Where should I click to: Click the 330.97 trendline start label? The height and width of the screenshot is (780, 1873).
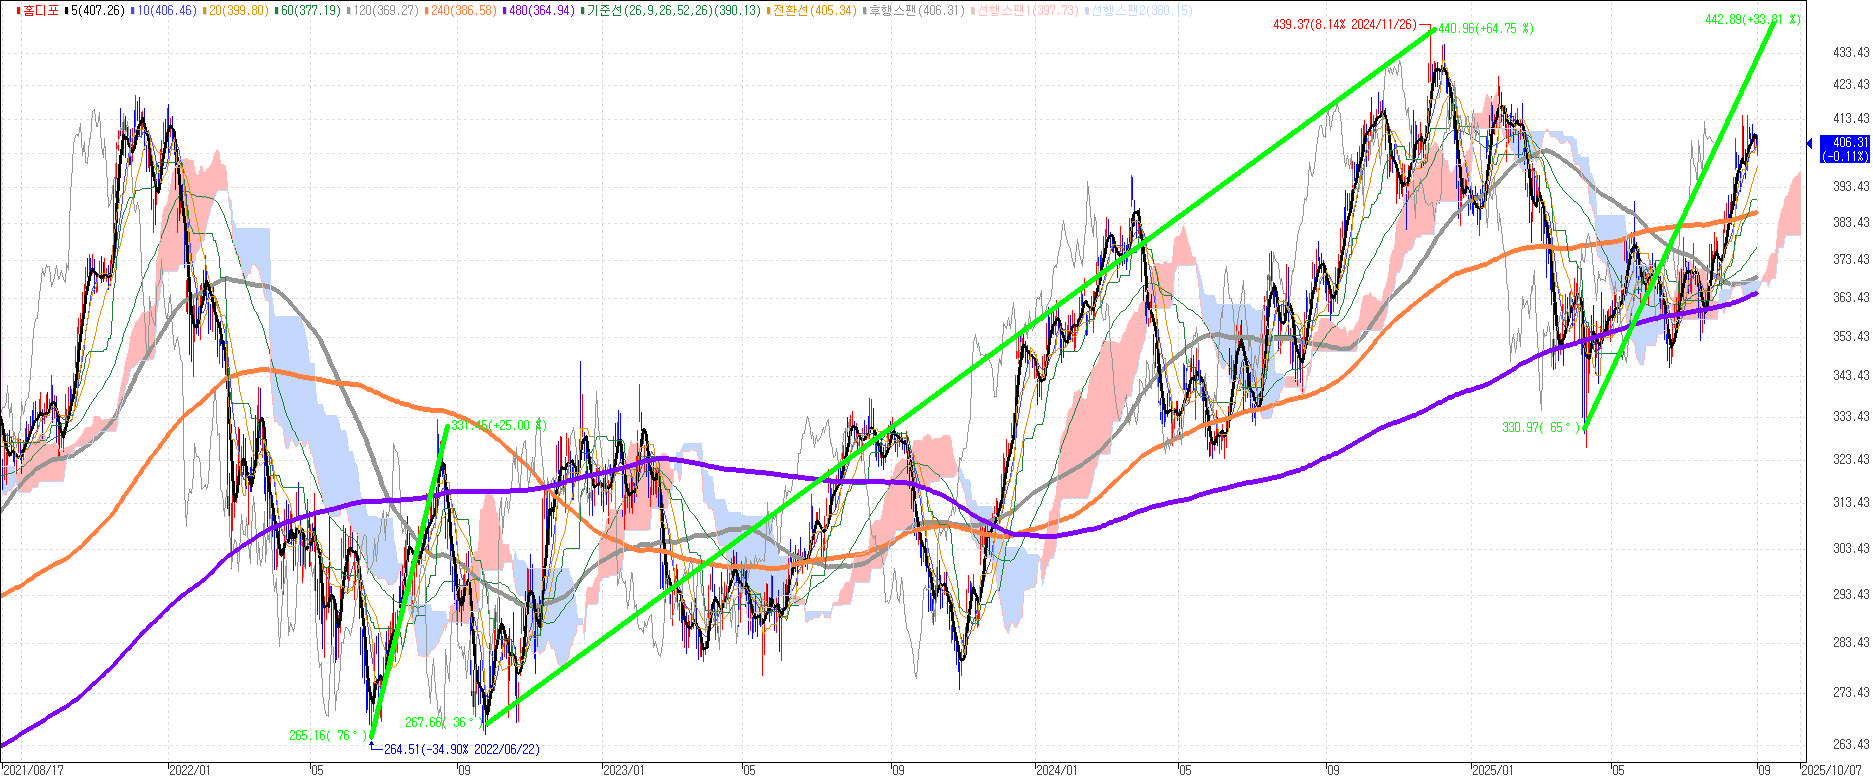tap(1543, 427)
